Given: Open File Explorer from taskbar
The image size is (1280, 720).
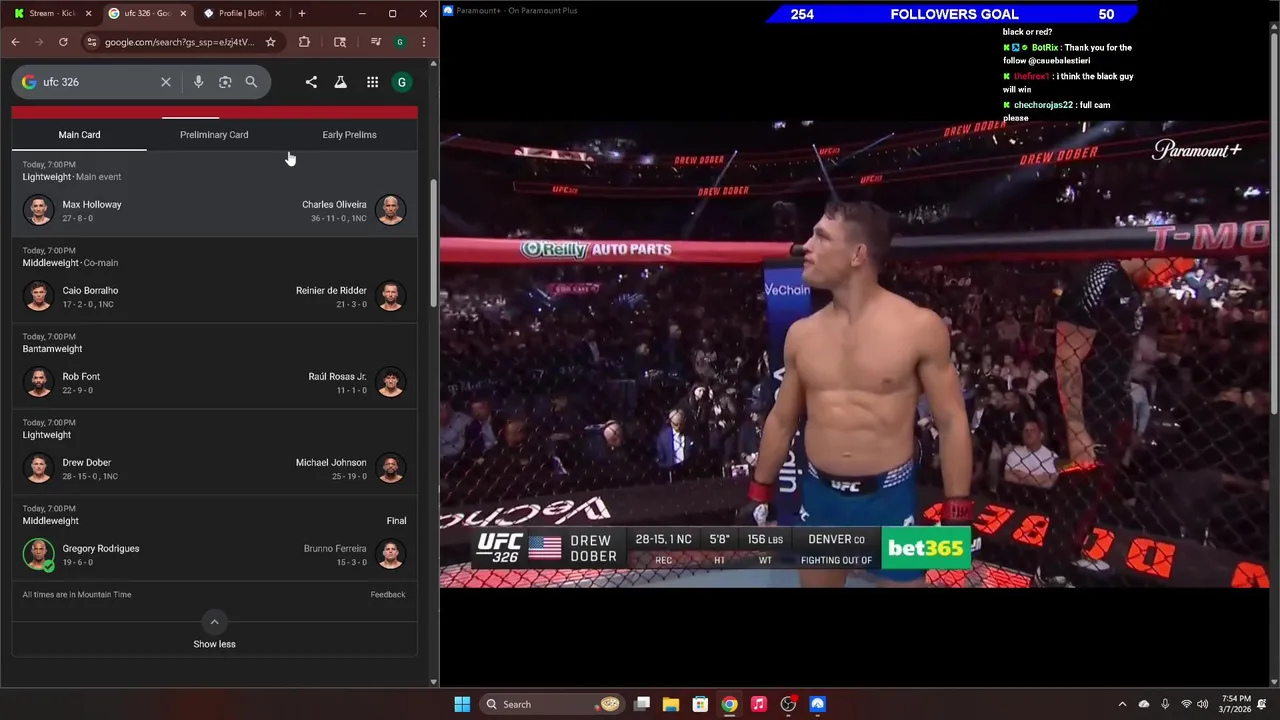Looking at the screenshot, I should coord(671,704).
